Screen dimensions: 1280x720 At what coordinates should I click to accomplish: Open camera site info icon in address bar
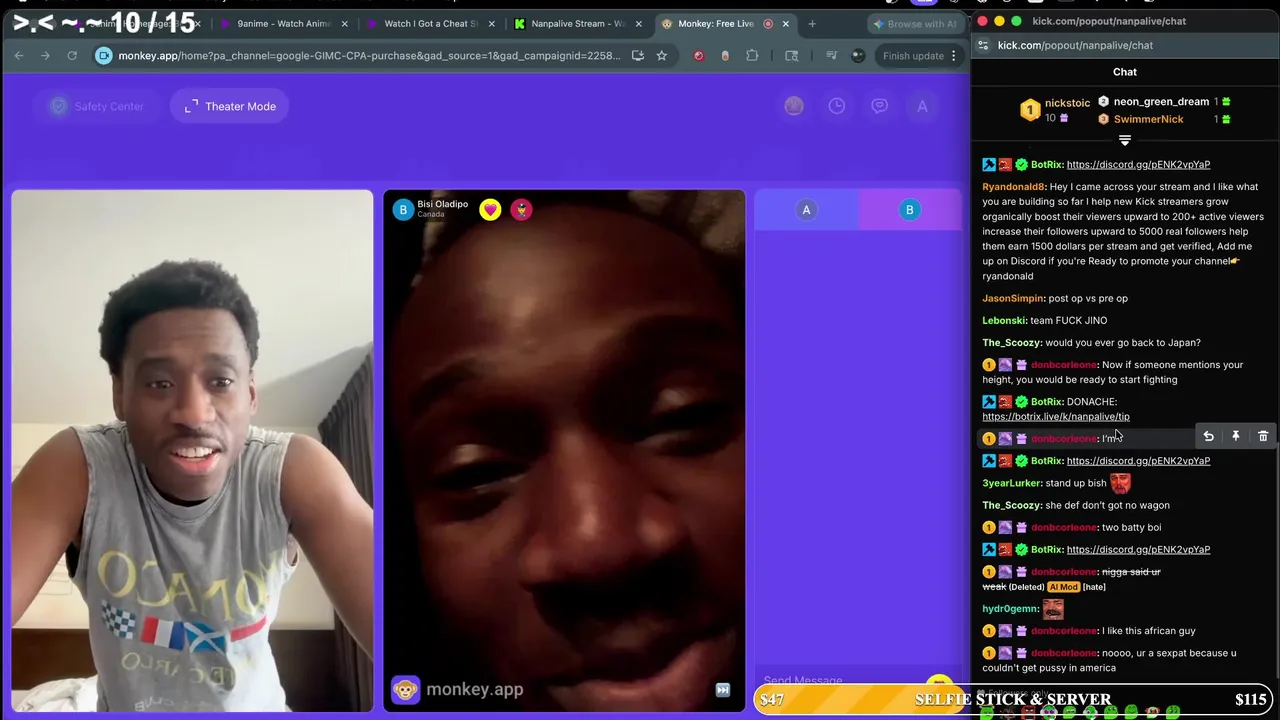[104, 56]
